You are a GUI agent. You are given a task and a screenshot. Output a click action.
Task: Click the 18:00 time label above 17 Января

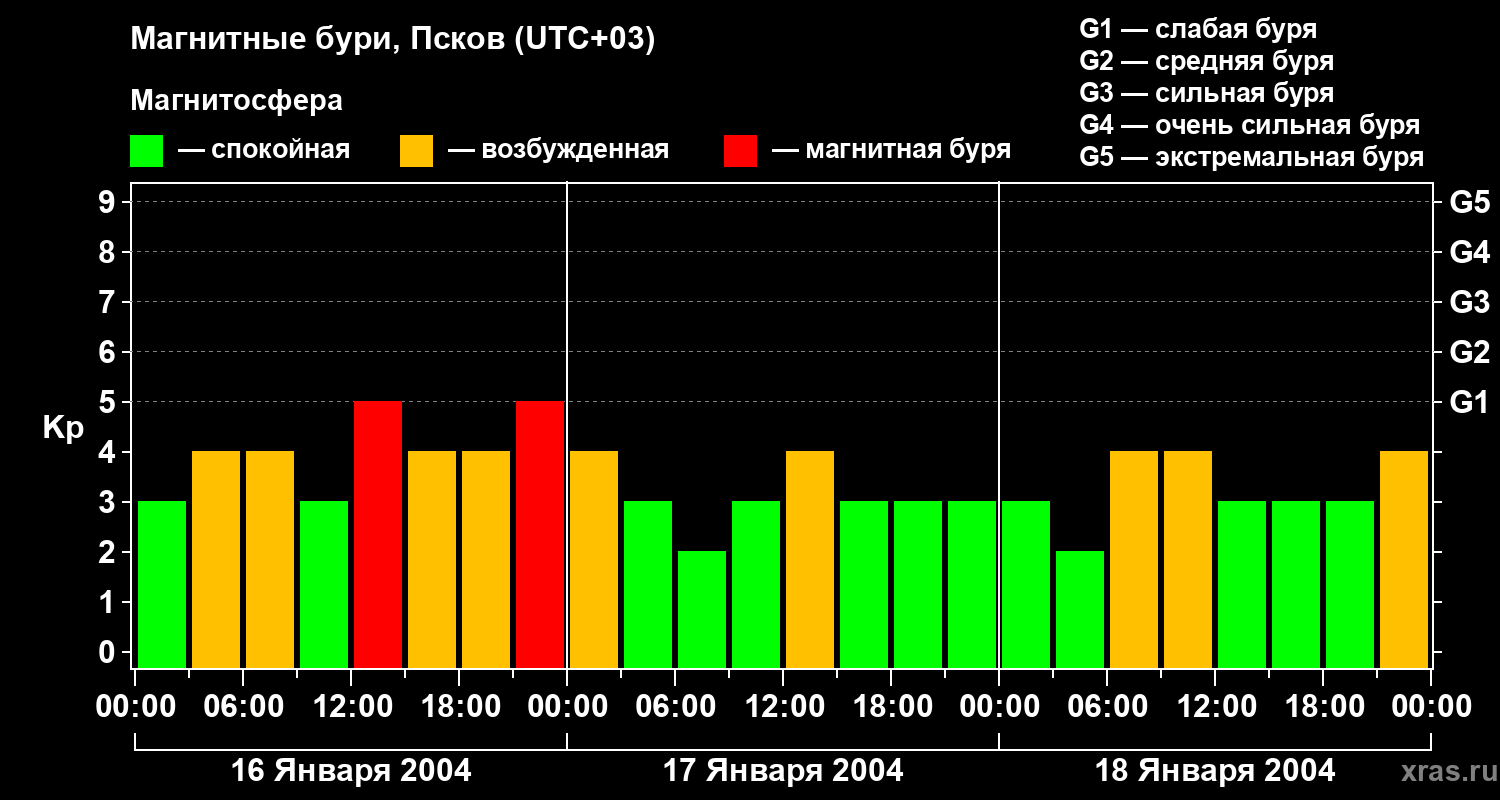891,707
